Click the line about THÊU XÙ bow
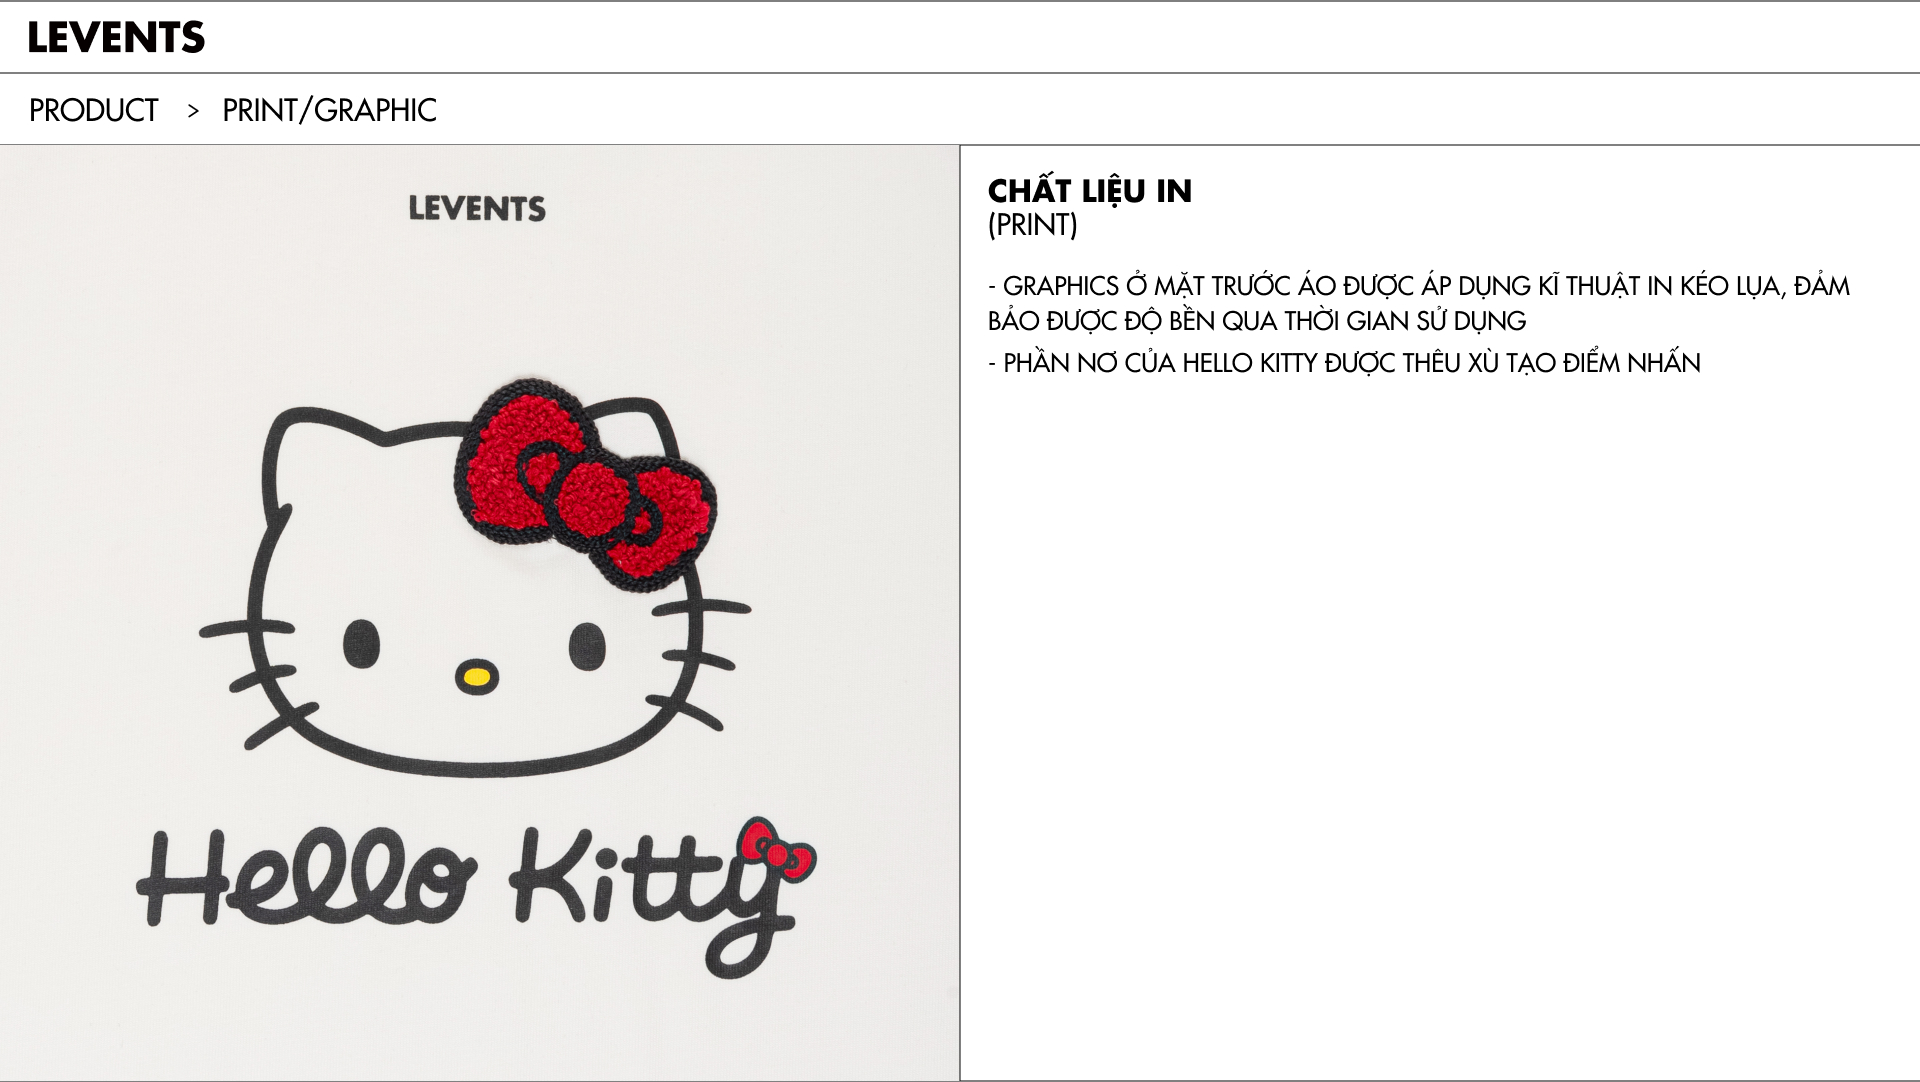1920x1082 pixels. (x=1344, y=362)
